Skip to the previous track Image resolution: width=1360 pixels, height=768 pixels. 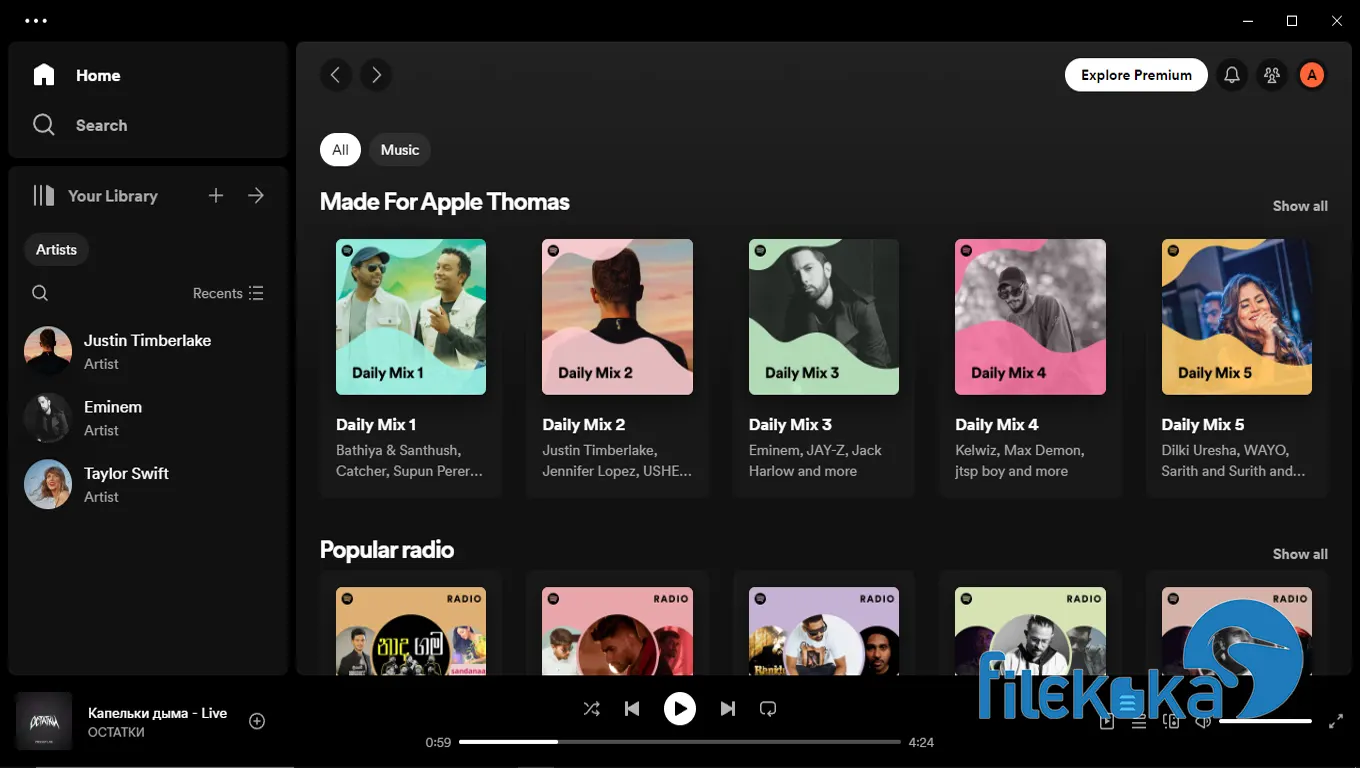click(632, 709)
